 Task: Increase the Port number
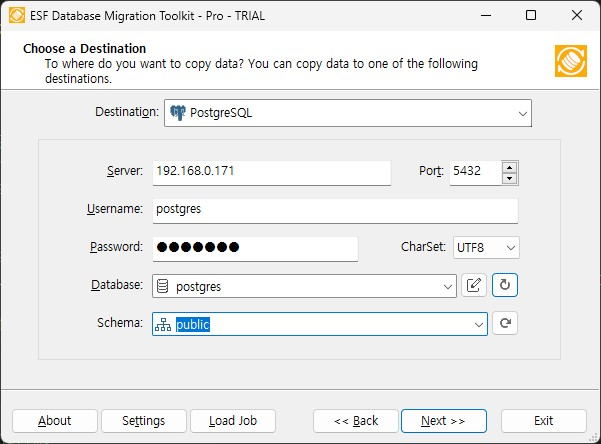tap(509, 168)
